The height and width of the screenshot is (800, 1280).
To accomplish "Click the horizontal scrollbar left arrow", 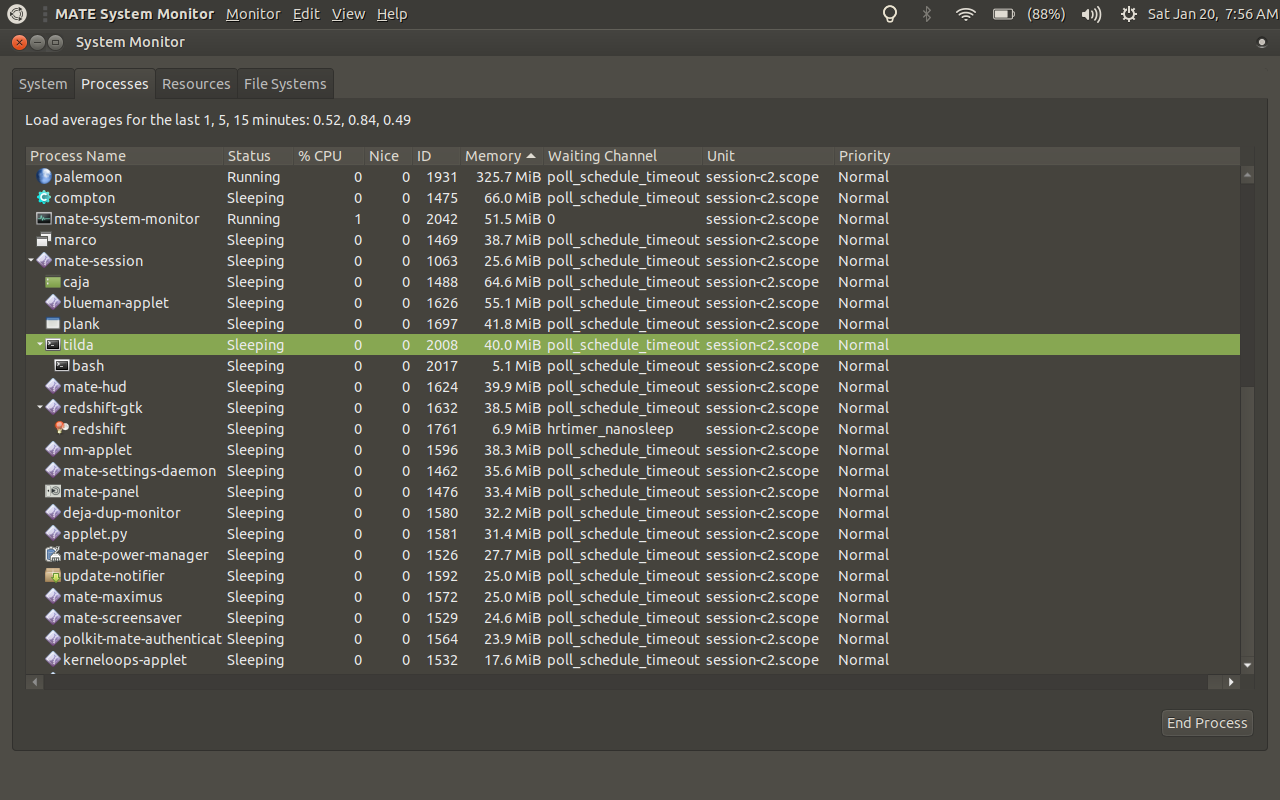I will click(34, 682).
